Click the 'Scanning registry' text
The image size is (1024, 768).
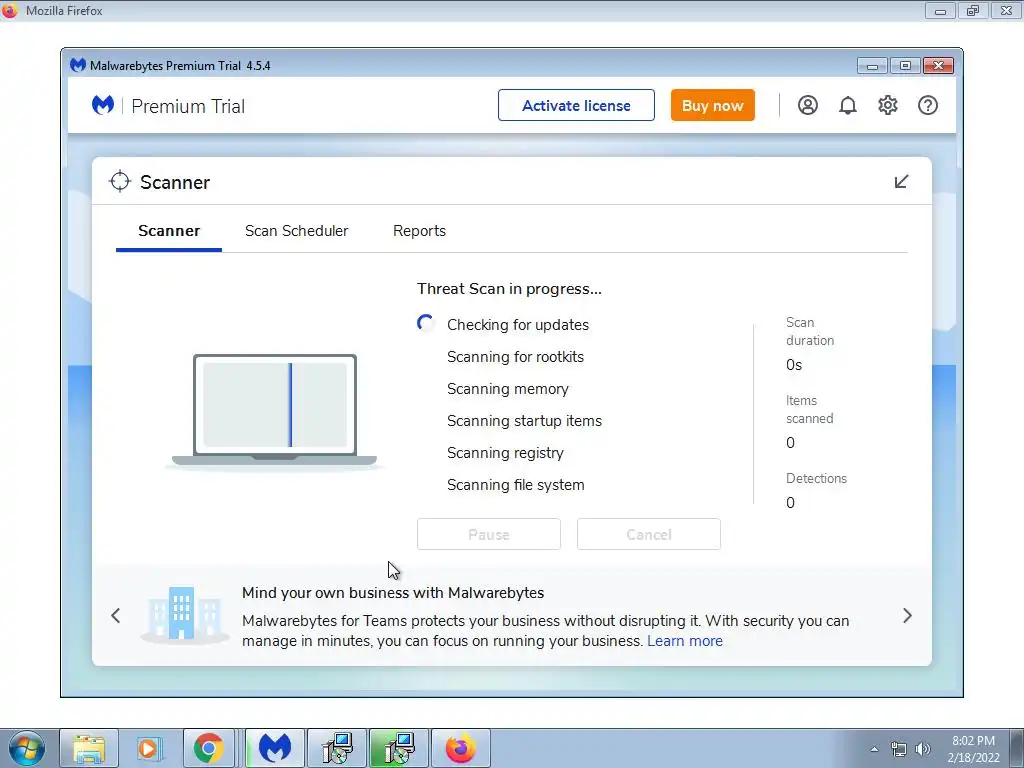(x=505, y=453)
